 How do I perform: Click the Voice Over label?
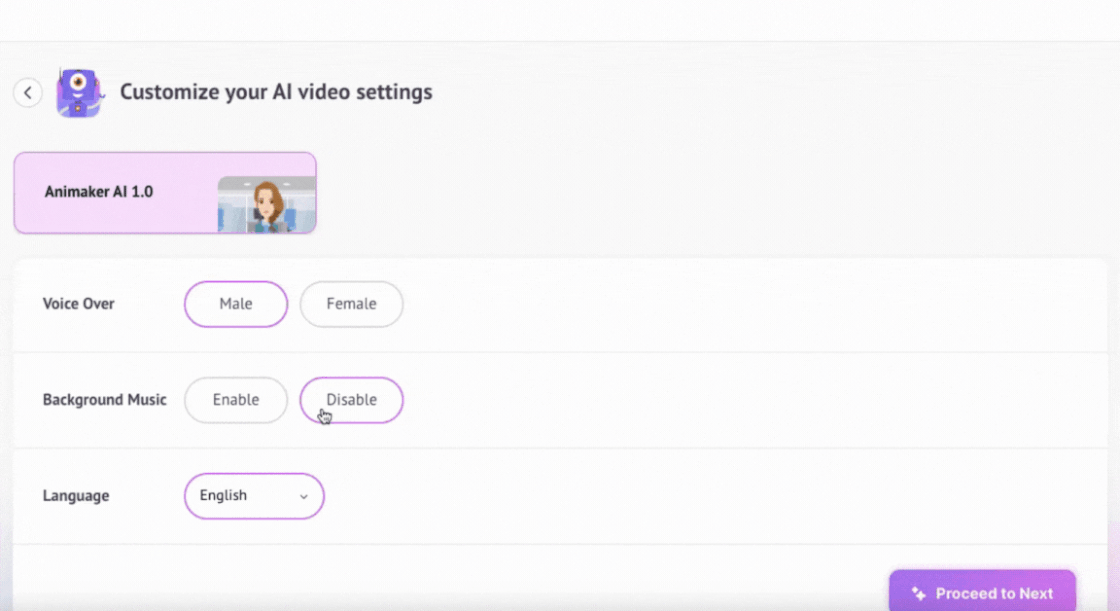coord(79,304)
